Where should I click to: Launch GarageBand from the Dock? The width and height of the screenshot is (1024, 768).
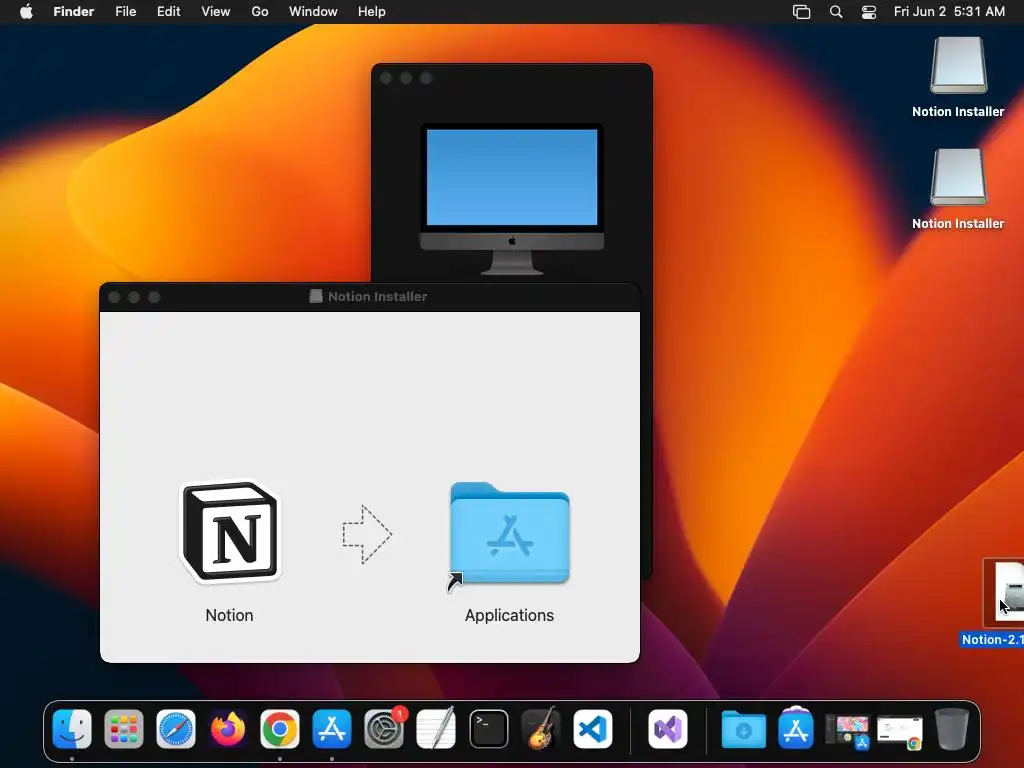point(541,729)
